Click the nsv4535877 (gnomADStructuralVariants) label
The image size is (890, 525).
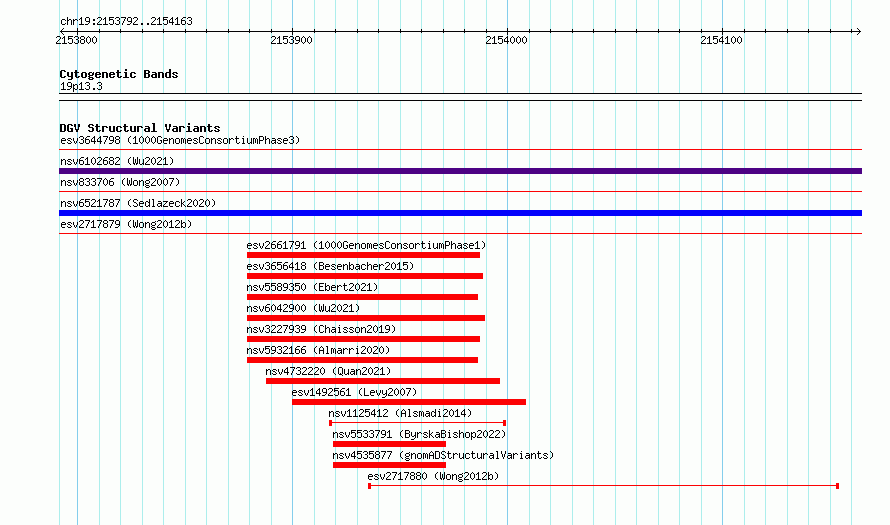[x=443, y=455]
